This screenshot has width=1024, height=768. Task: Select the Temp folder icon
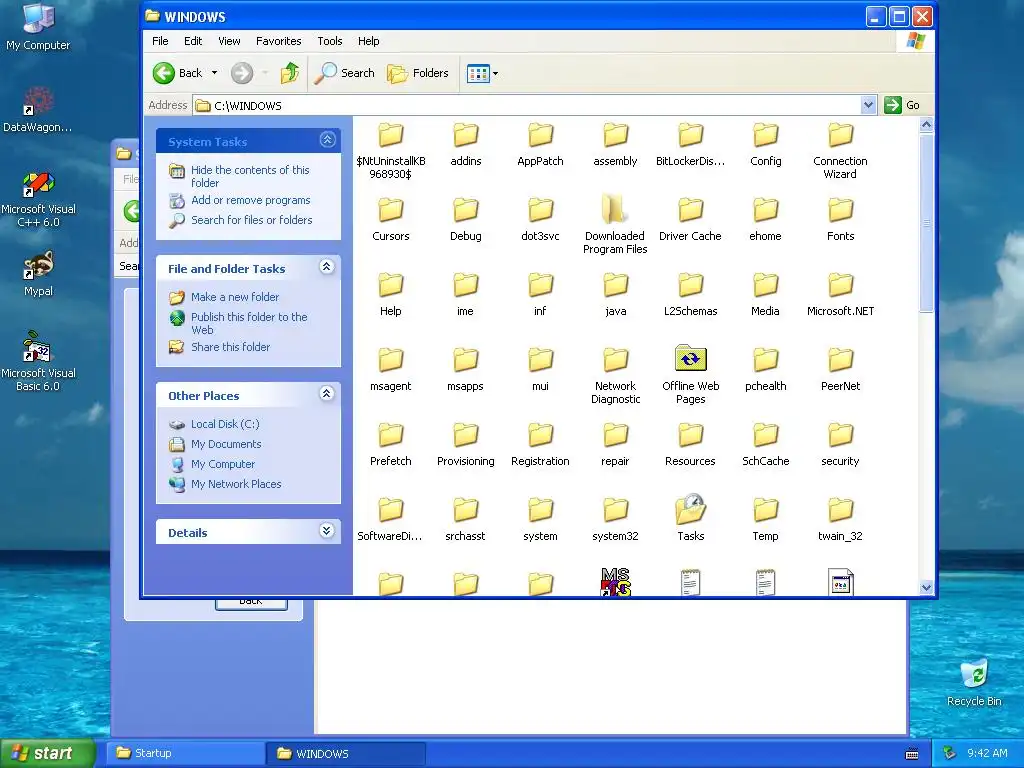click(x=765, y=510)
